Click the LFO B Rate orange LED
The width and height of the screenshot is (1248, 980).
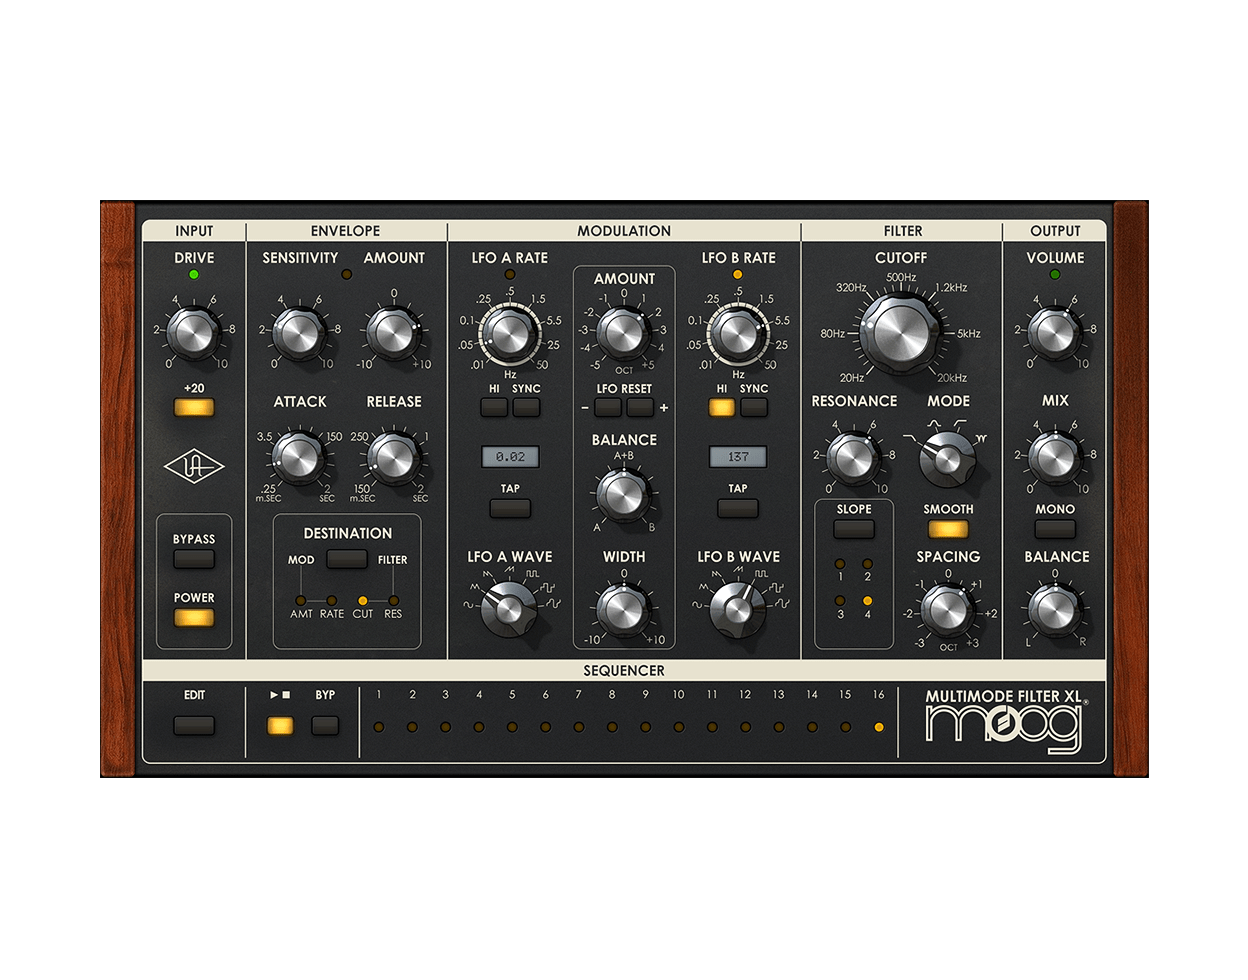738,274
